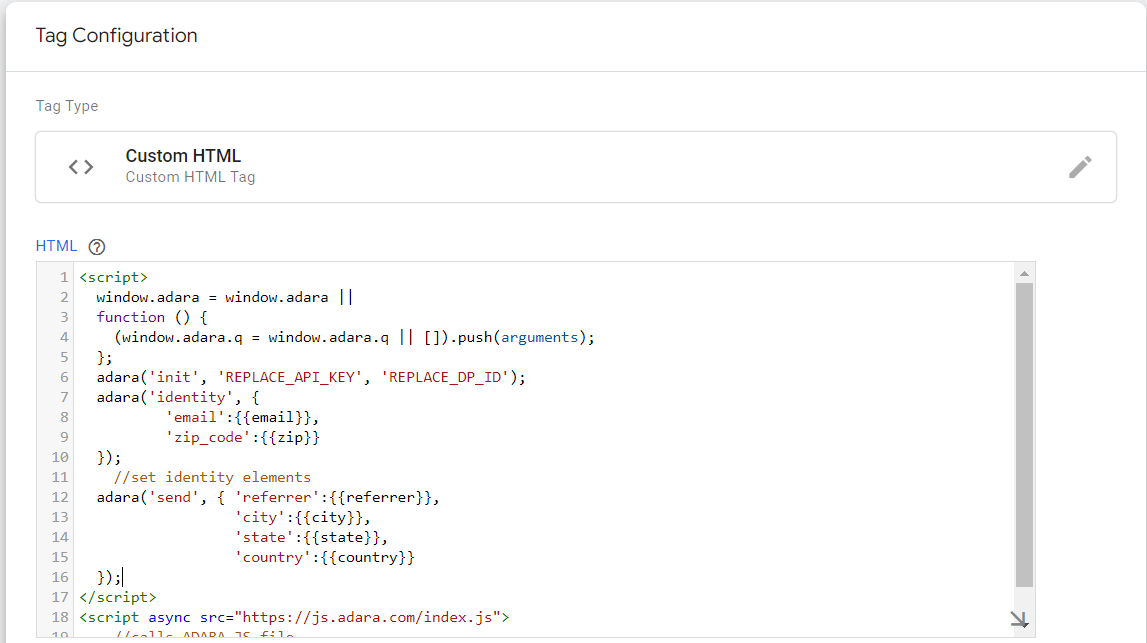Click the Tag Type label
The image size is (1147, 643).
tap(67, 106)
